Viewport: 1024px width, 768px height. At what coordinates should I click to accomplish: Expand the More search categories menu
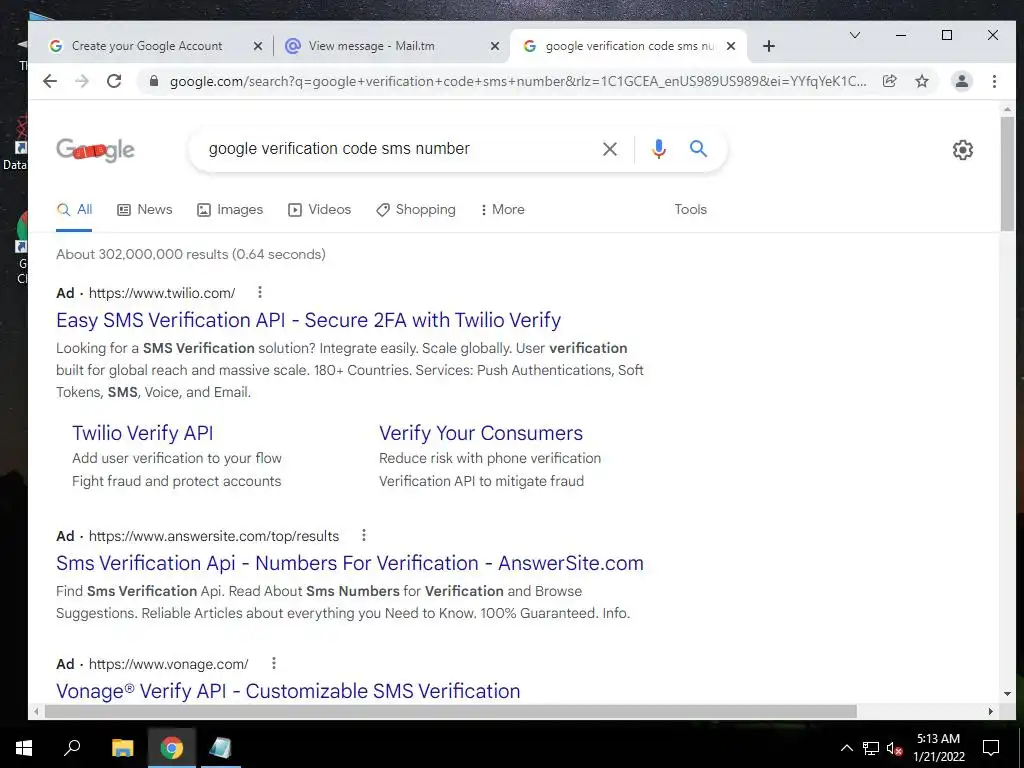pyautogui.click(x=502, y=210)
